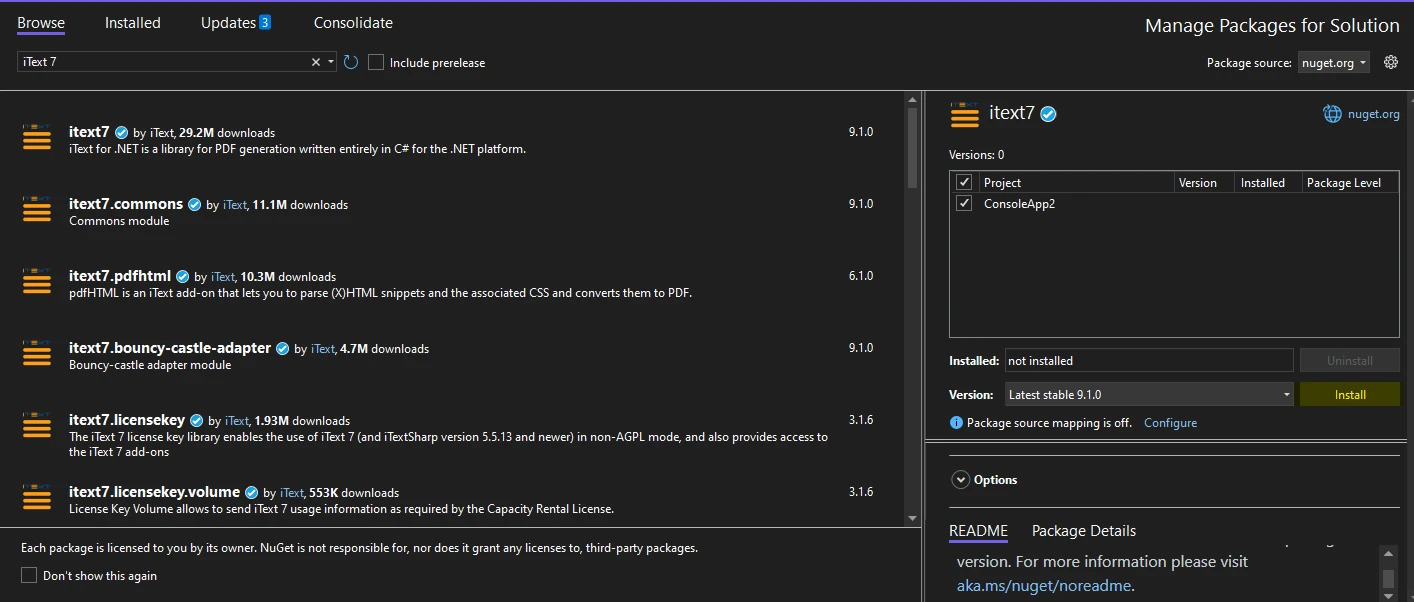Image resolution: width=1414 pixels, height=602 pixels.
Task: Open the Version dropdown Latest stable 9.1.0
Action: click(x=1149, y=395)
